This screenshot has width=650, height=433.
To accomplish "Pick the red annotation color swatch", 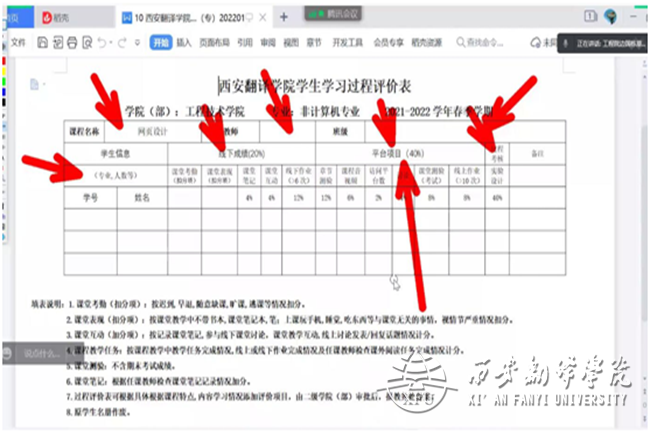I will pos(4,61).
